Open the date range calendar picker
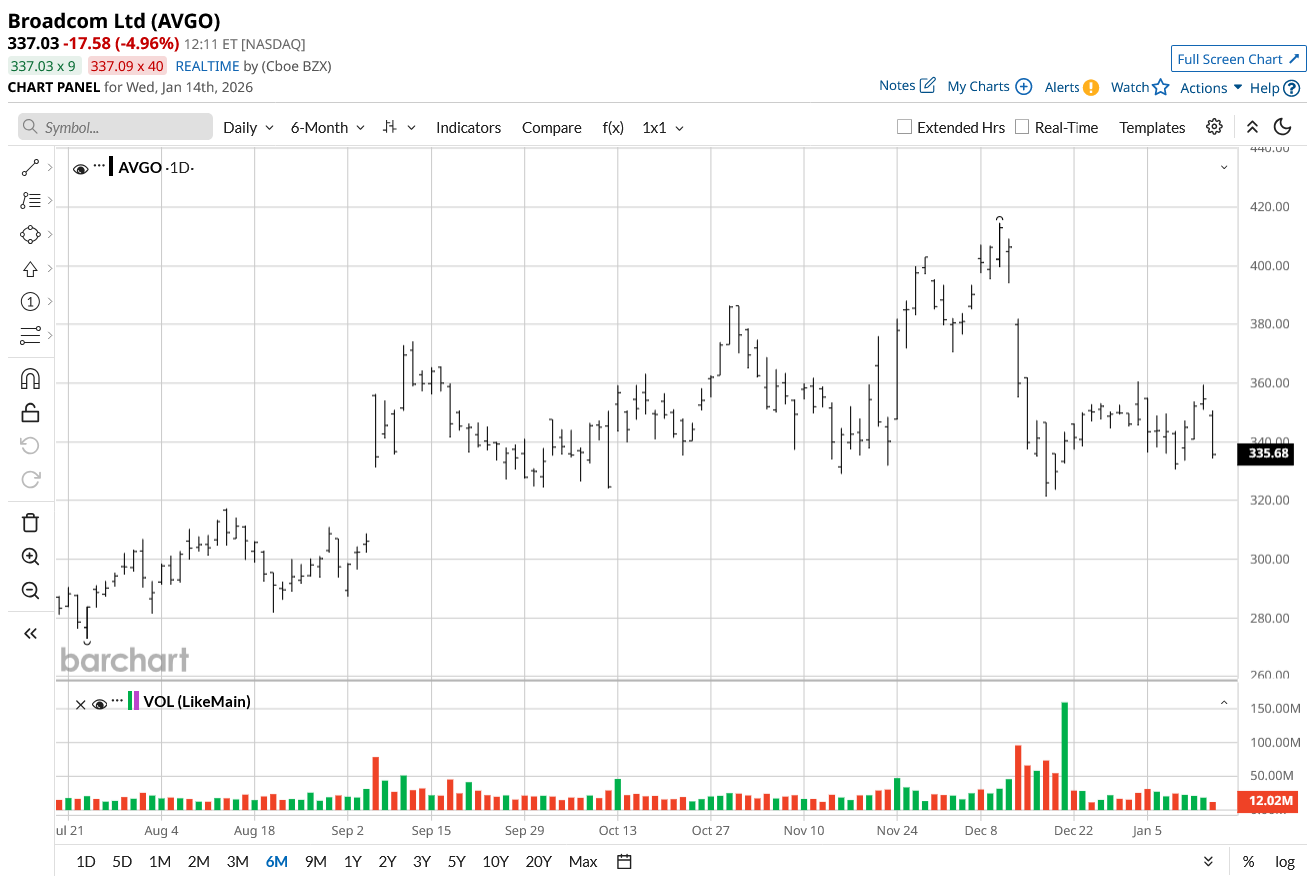Screen dimensions: 1308x876 [x=624, y=861]
